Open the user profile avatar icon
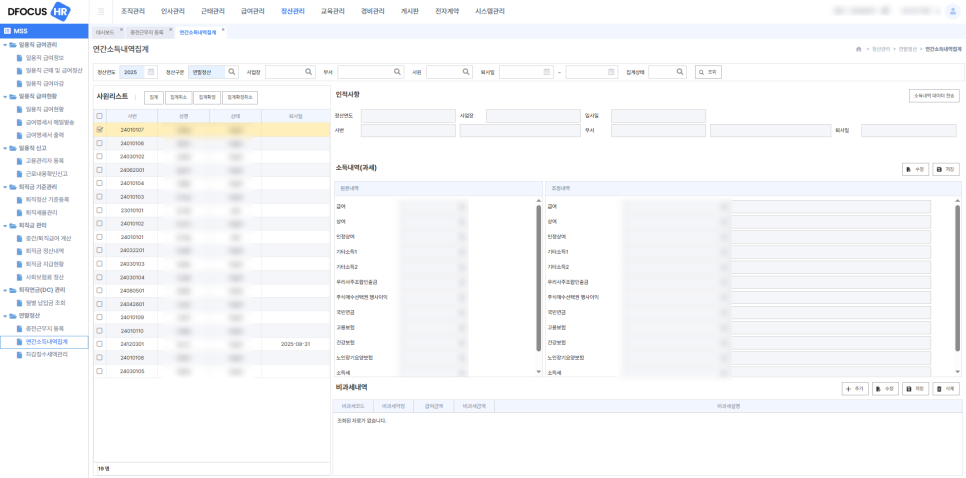 [x=951, y=11]
